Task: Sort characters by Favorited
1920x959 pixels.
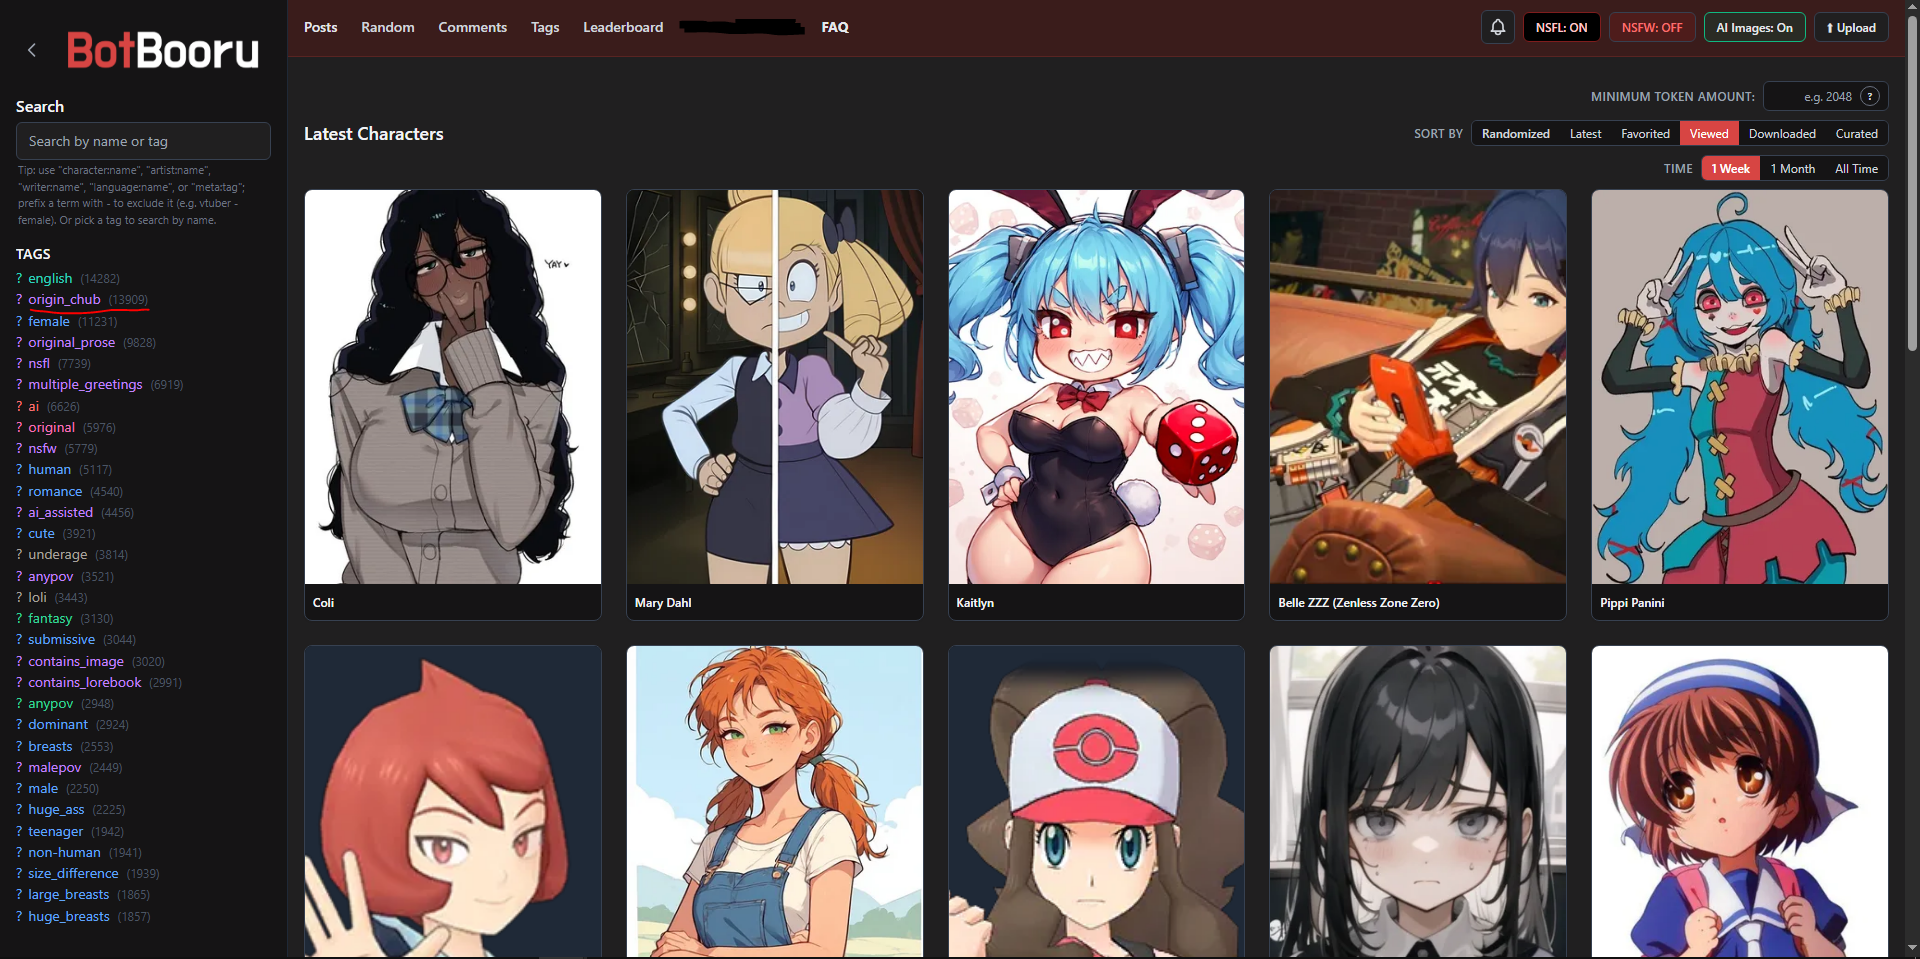Action: click(1645, 134)
